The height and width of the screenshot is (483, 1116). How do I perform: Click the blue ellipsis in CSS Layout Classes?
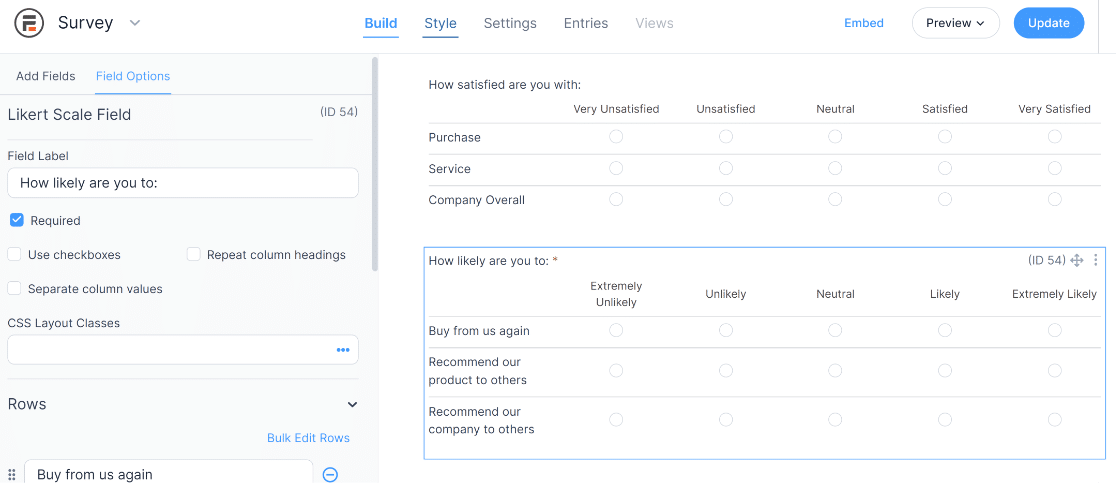(343, 350)
